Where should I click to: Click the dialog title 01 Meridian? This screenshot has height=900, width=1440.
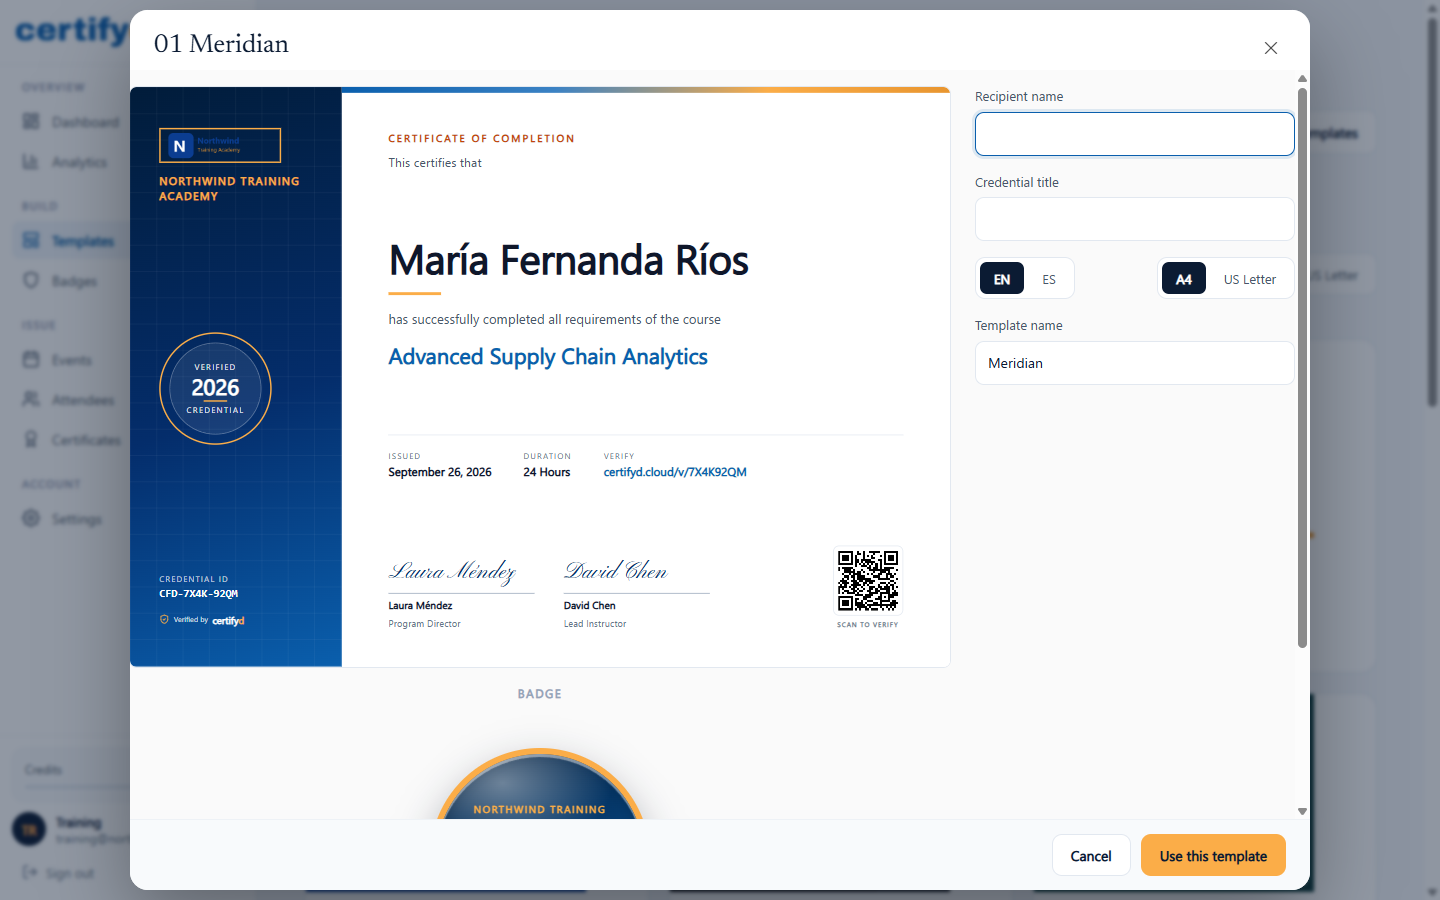point(221,44)
